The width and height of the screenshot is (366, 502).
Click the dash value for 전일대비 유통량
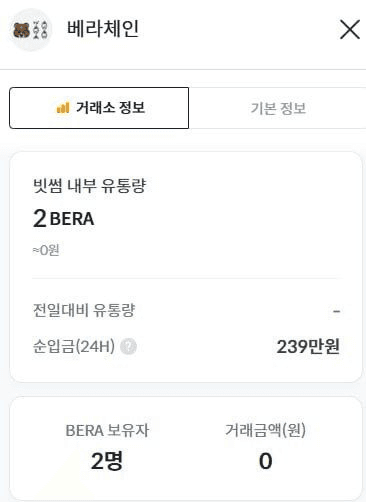coord(336,311)
